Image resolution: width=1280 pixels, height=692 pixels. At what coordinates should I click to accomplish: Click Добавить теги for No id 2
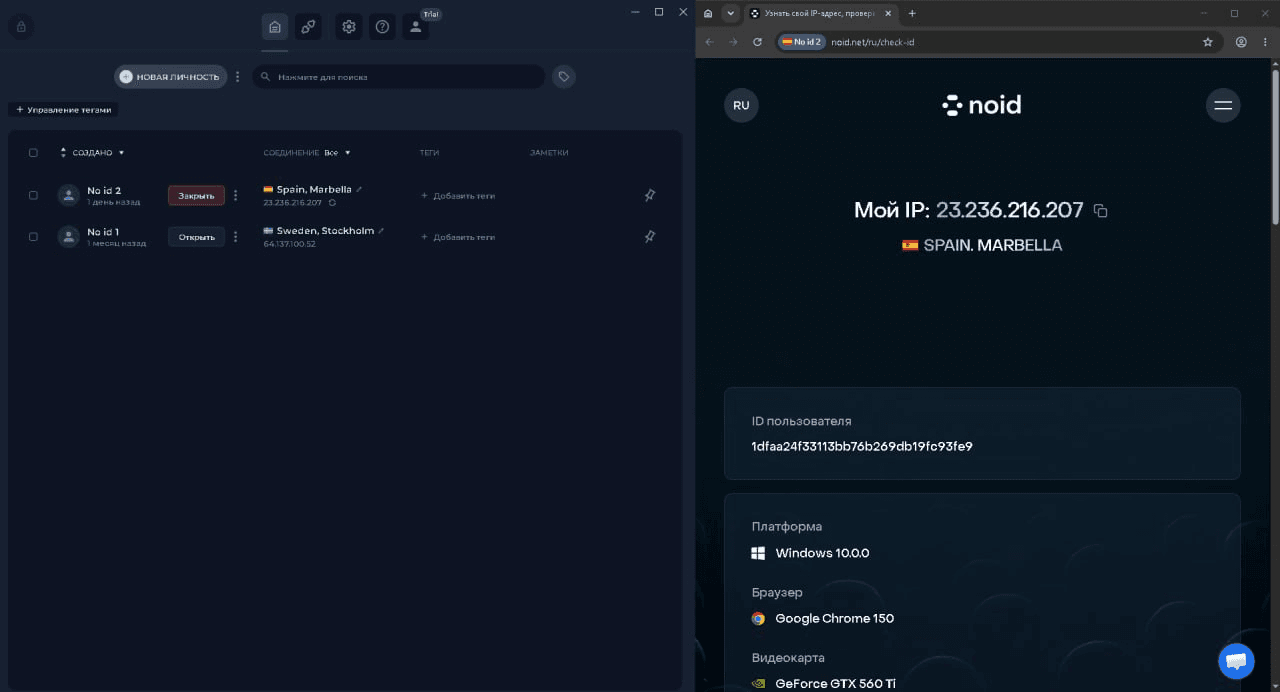click(458, 196)
